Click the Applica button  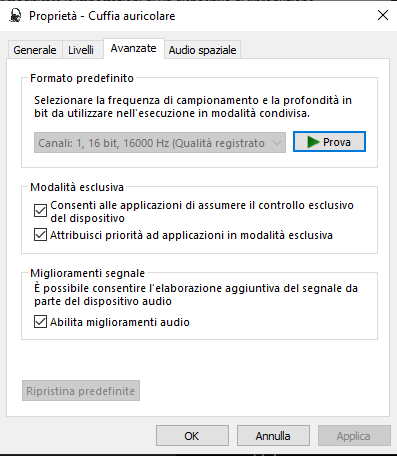coord(354,435)
